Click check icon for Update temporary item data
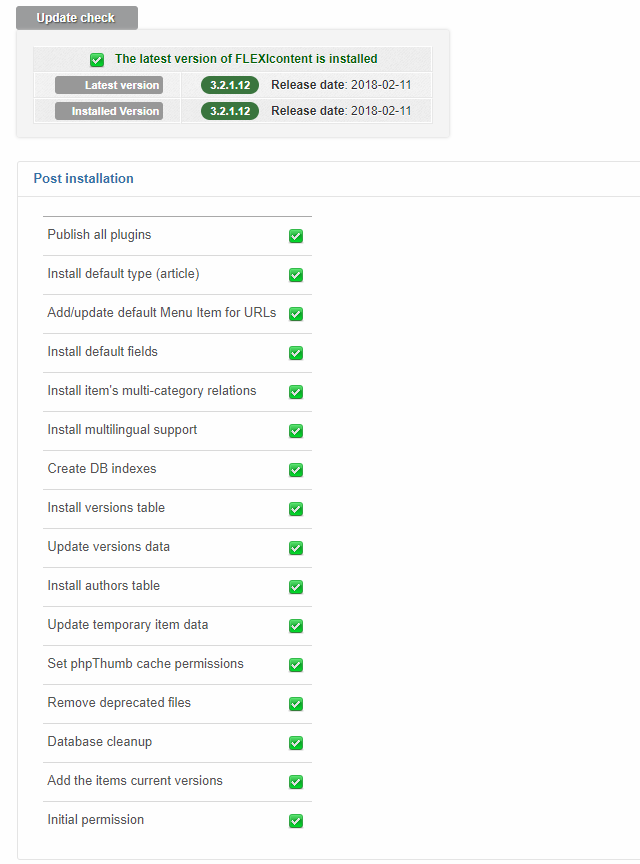The height and width of the screenshot is (864, 640). tap(296, 626)
